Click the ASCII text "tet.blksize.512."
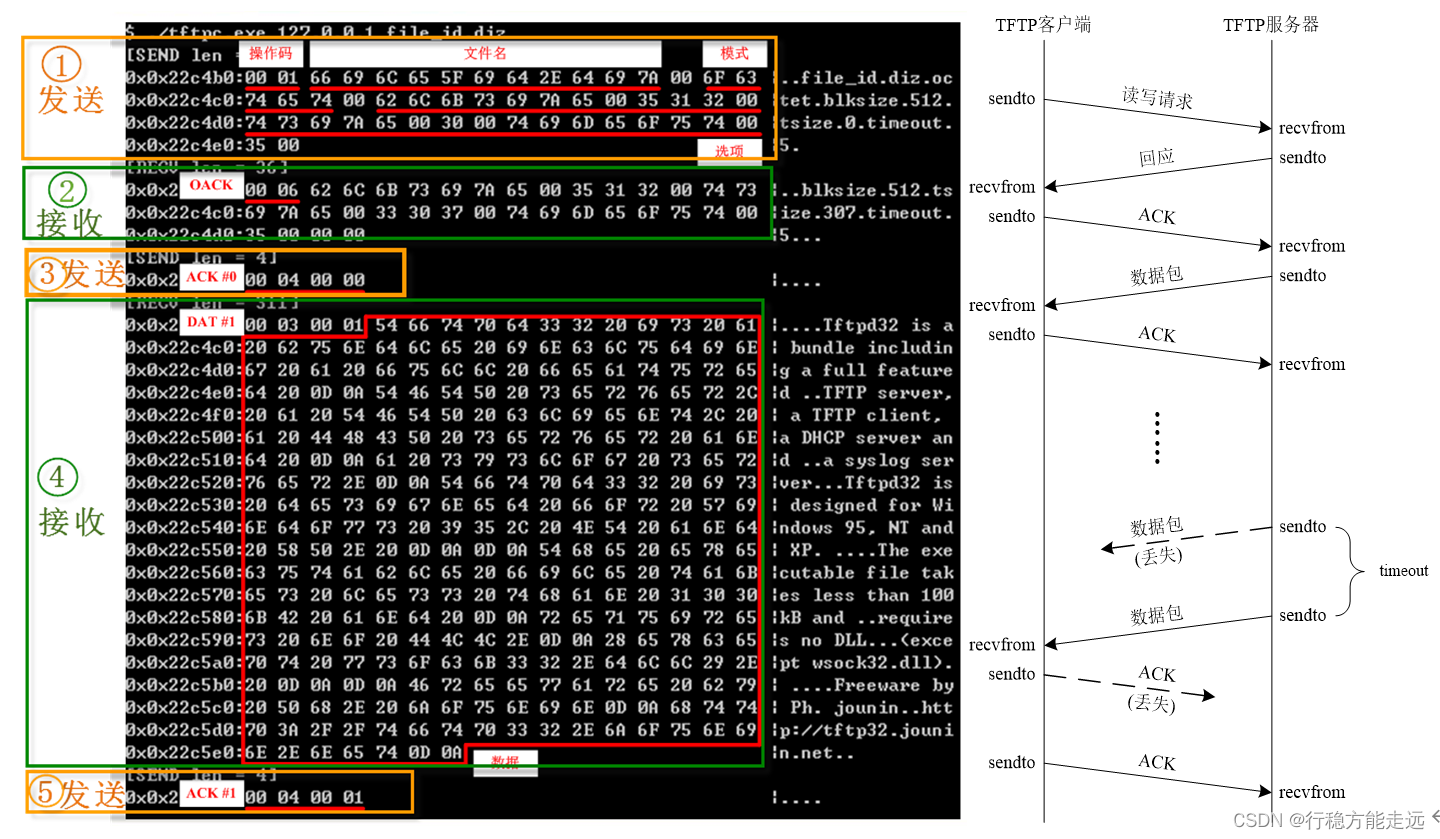This screenshot has width=1440, height=839. (x=868, y=100)
